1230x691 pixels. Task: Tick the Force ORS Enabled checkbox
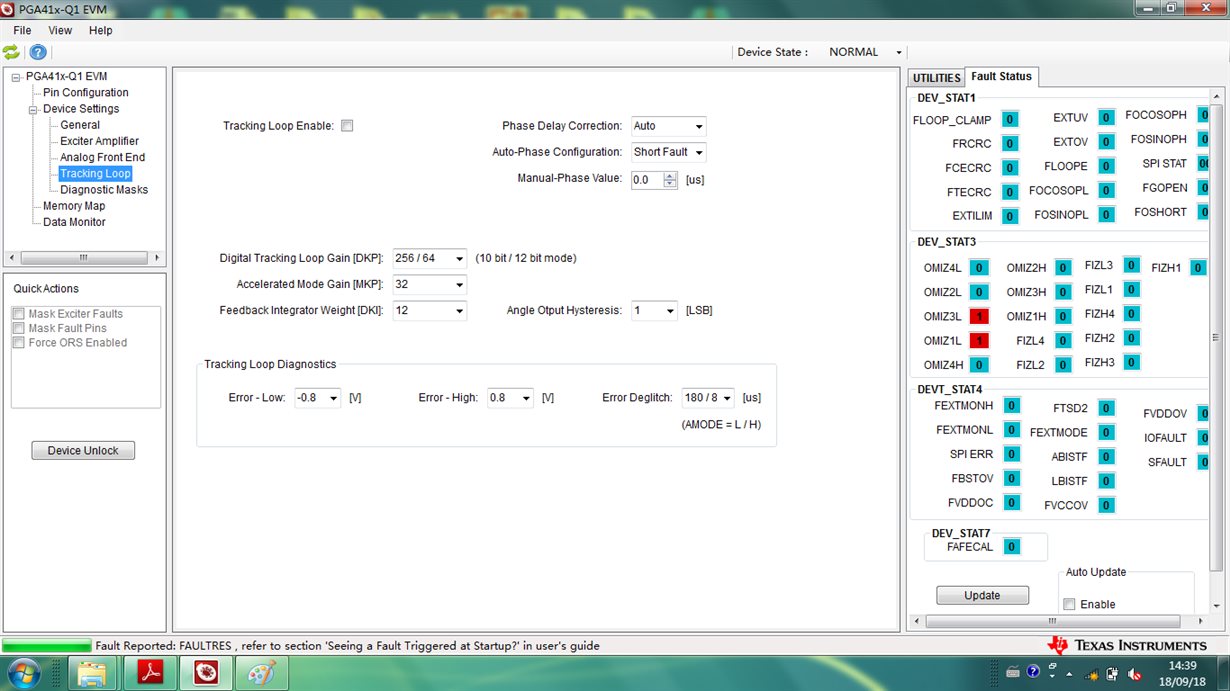tap(18, 342)
